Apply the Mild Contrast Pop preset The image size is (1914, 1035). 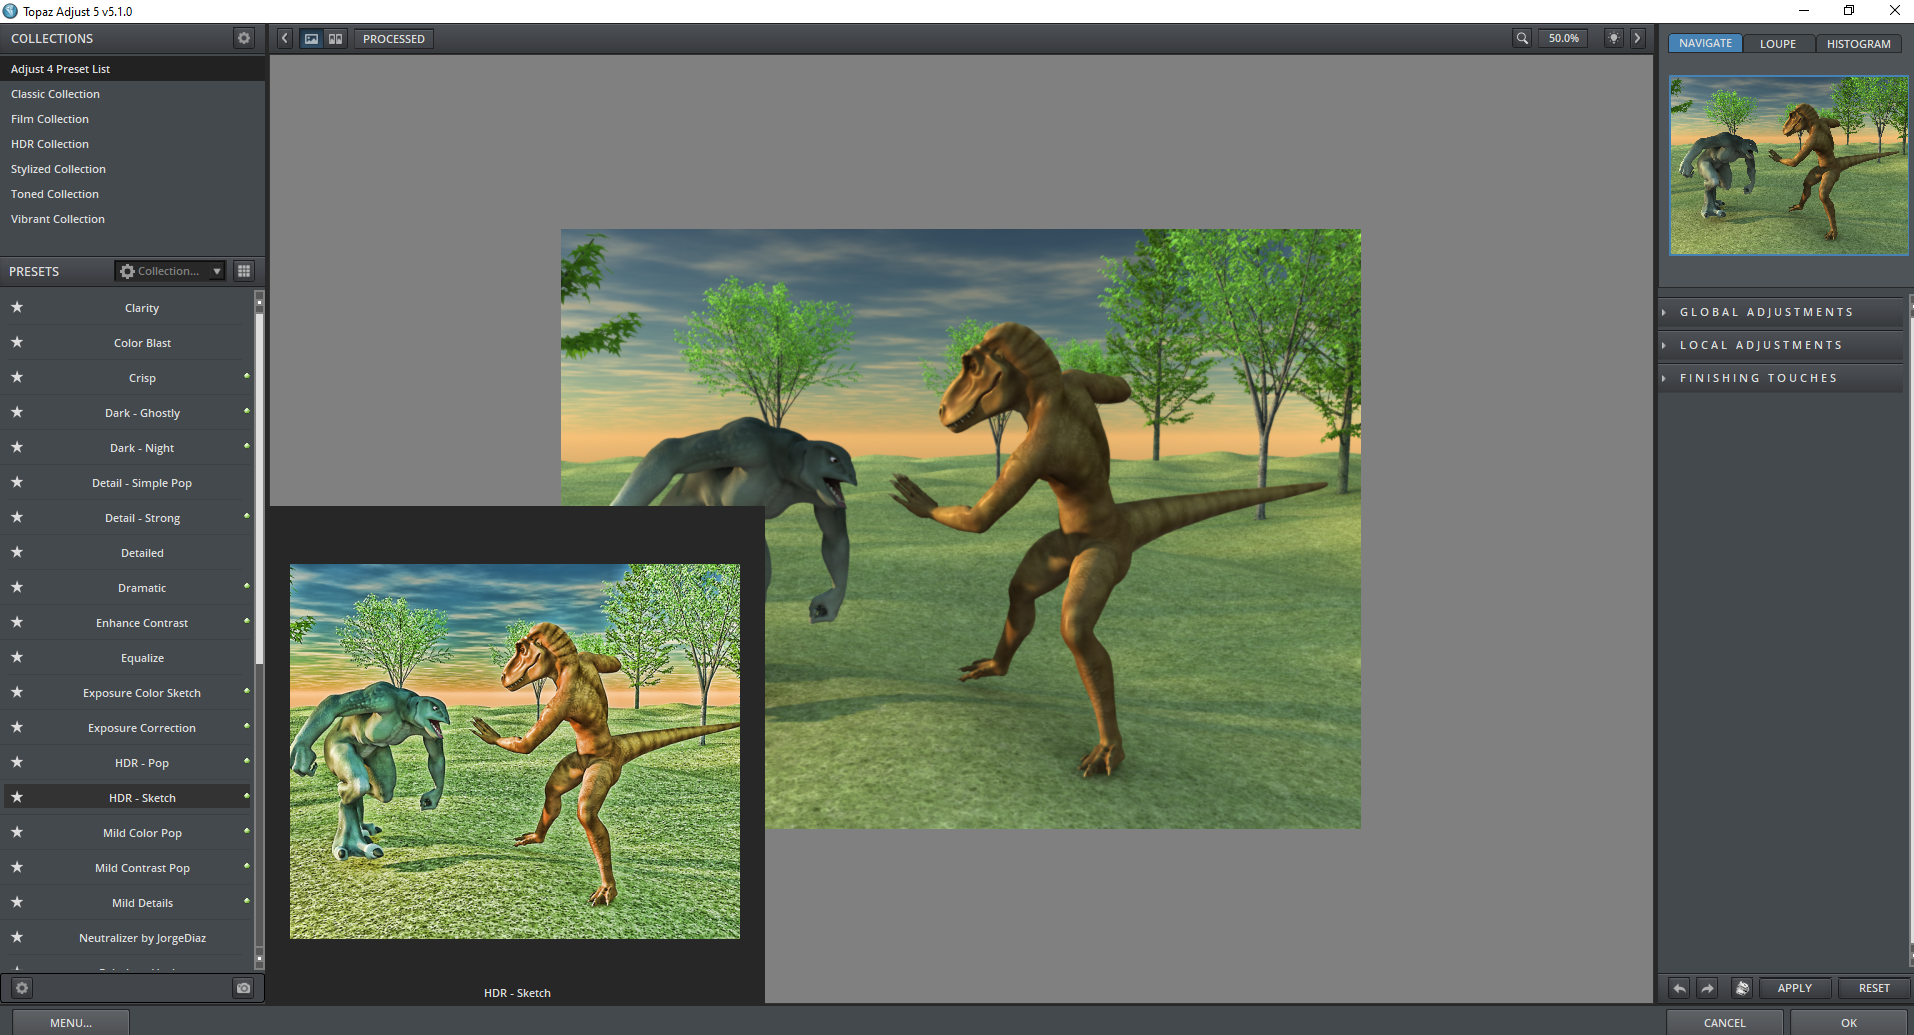(x=142, y=868)
